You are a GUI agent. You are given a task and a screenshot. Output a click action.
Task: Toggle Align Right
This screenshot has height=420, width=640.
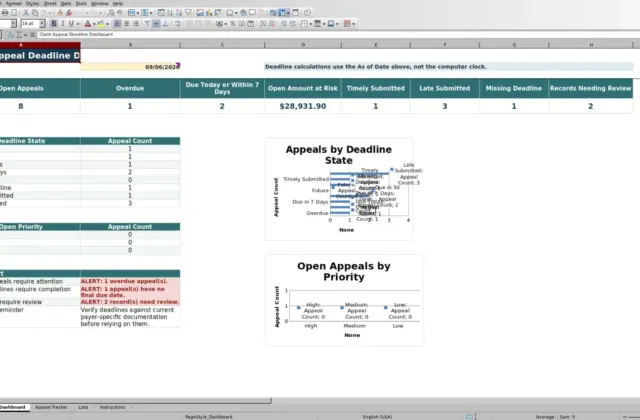pyautogui.click(x=136, y=24)
